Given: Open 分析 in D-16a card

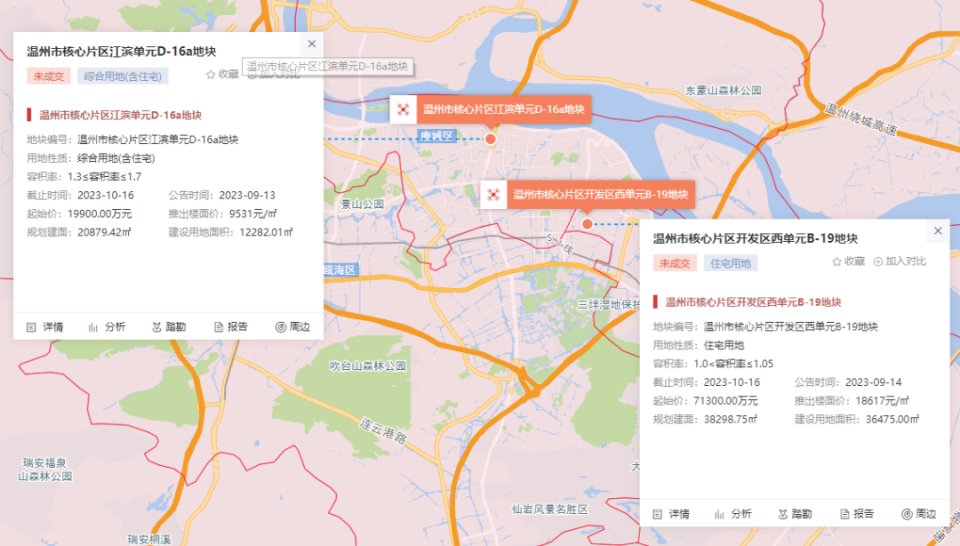Looking at the screenshot, I should [107, 327].
